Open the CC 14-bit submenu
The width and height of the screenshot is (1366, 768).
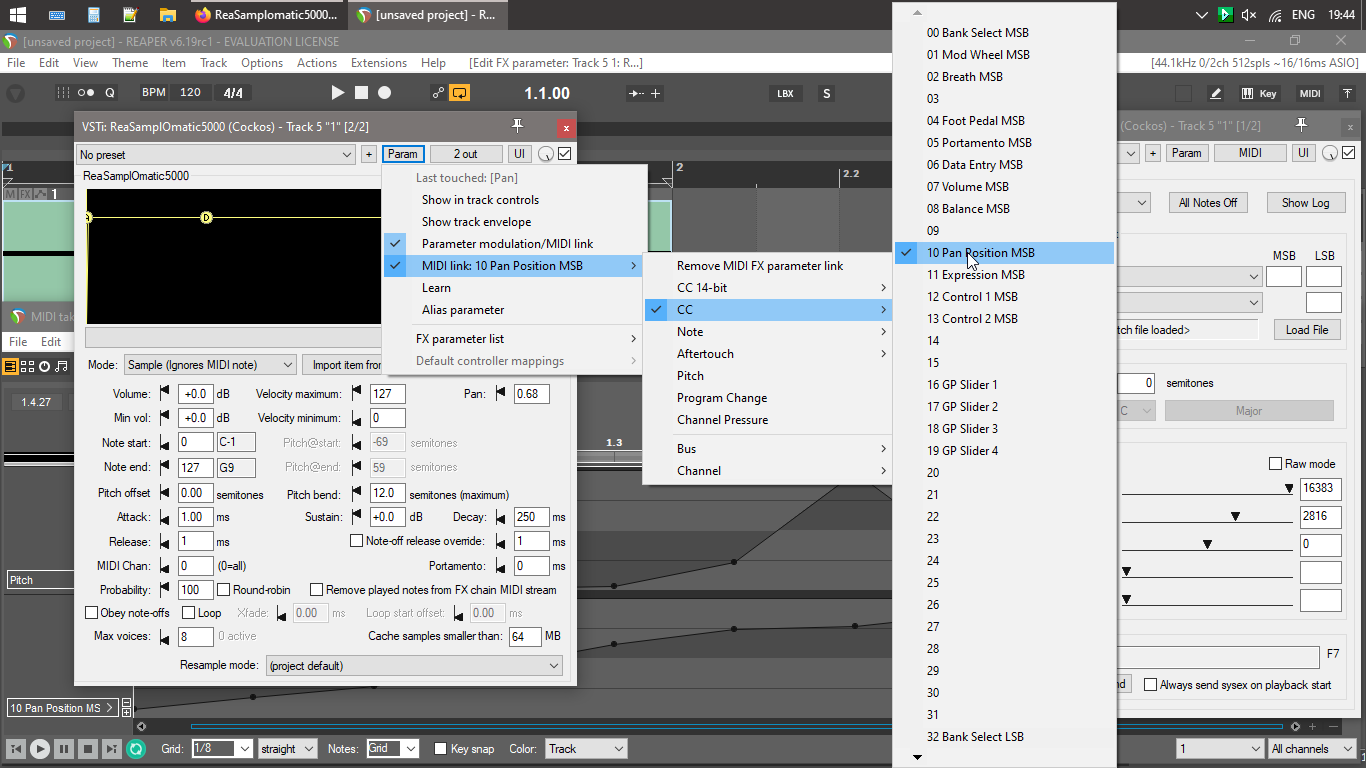point(766,288)
